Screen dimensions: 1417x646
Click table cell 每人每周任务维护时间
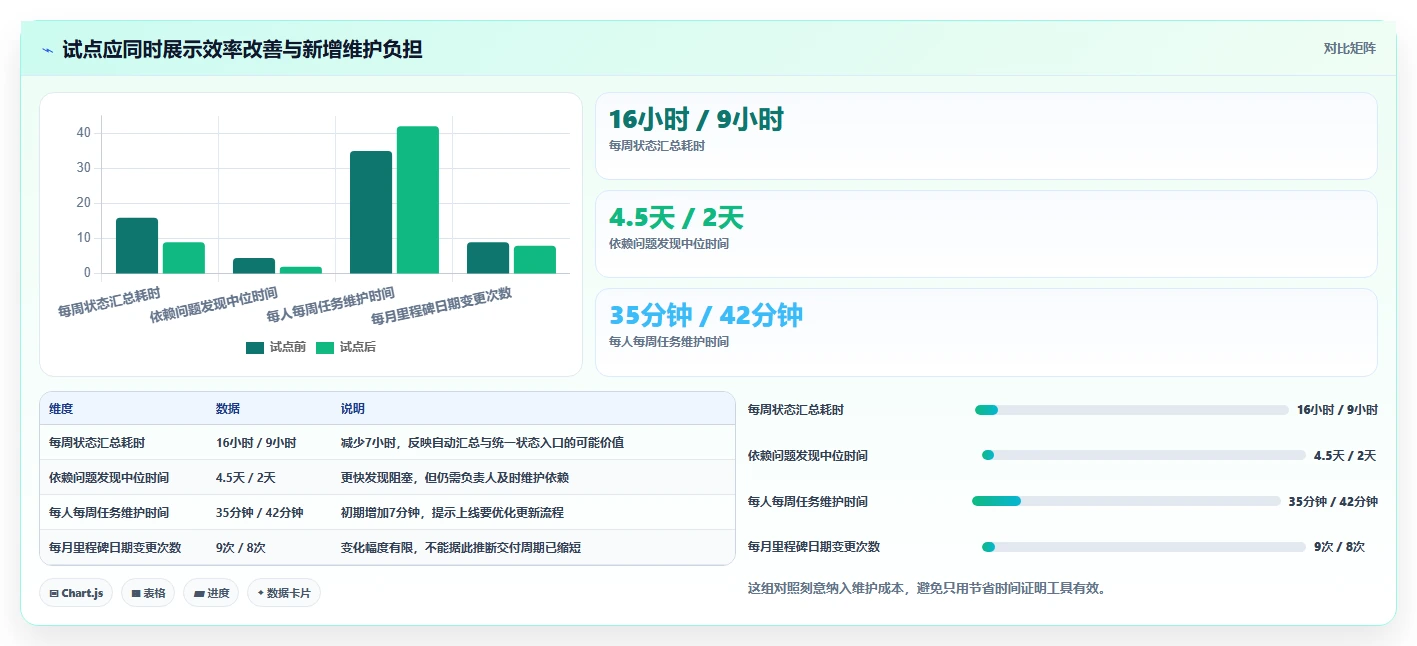point(109,513)
